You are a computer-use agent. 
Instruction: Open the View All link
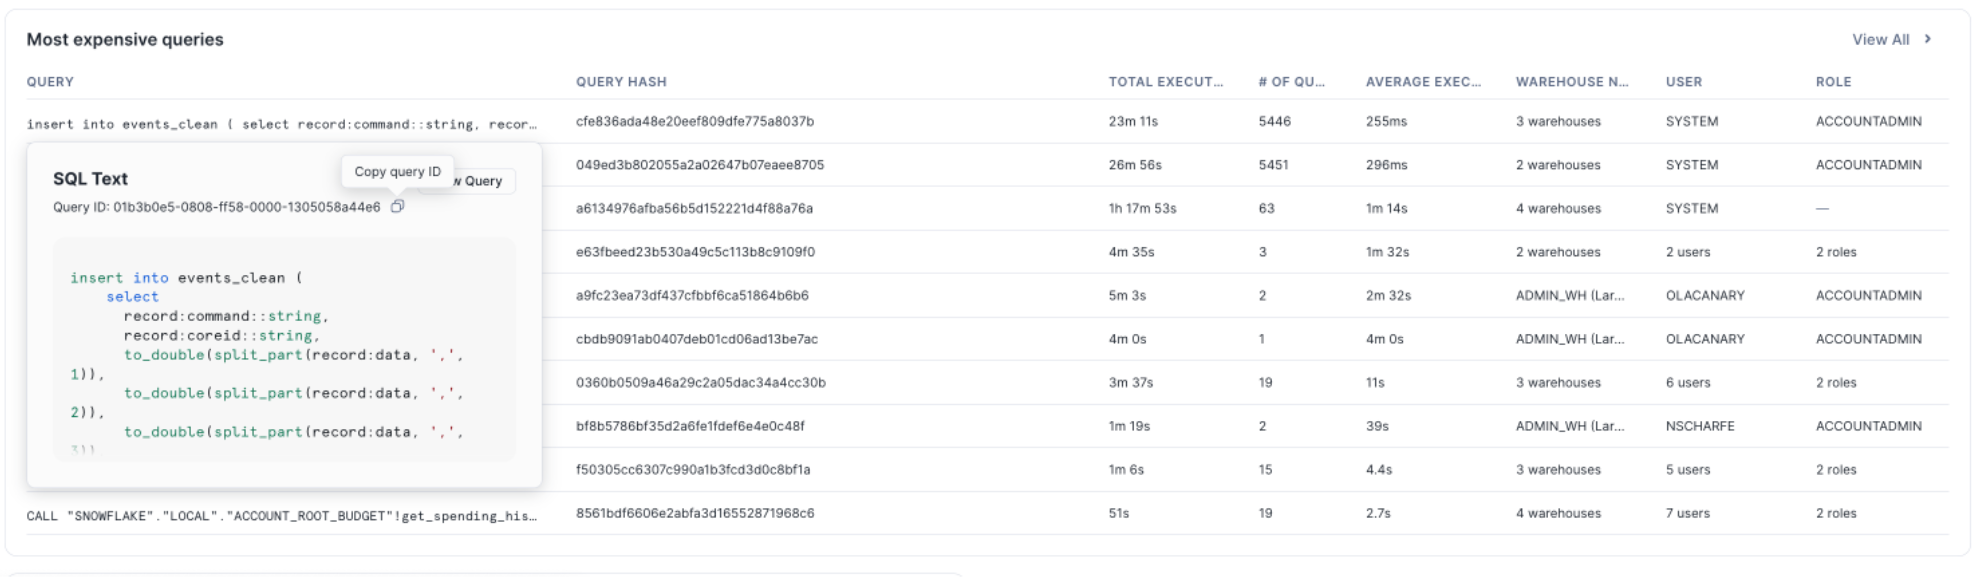coord(1880,40)
